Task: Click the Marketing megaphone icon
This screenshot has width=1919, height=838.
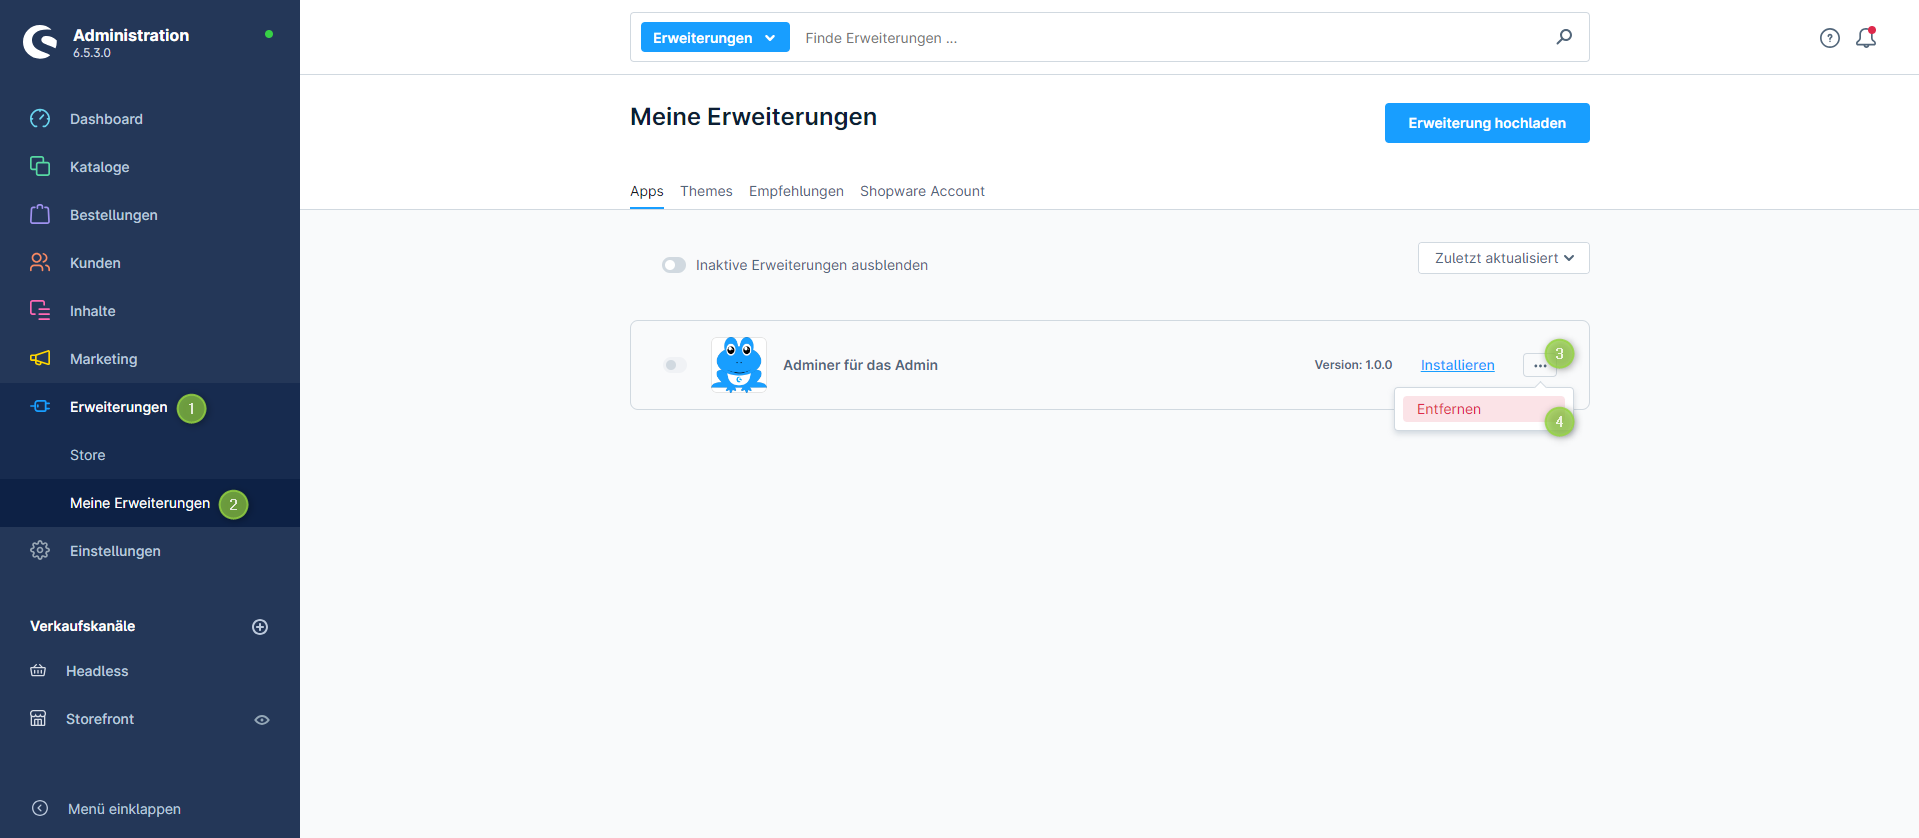Action: 40,358
